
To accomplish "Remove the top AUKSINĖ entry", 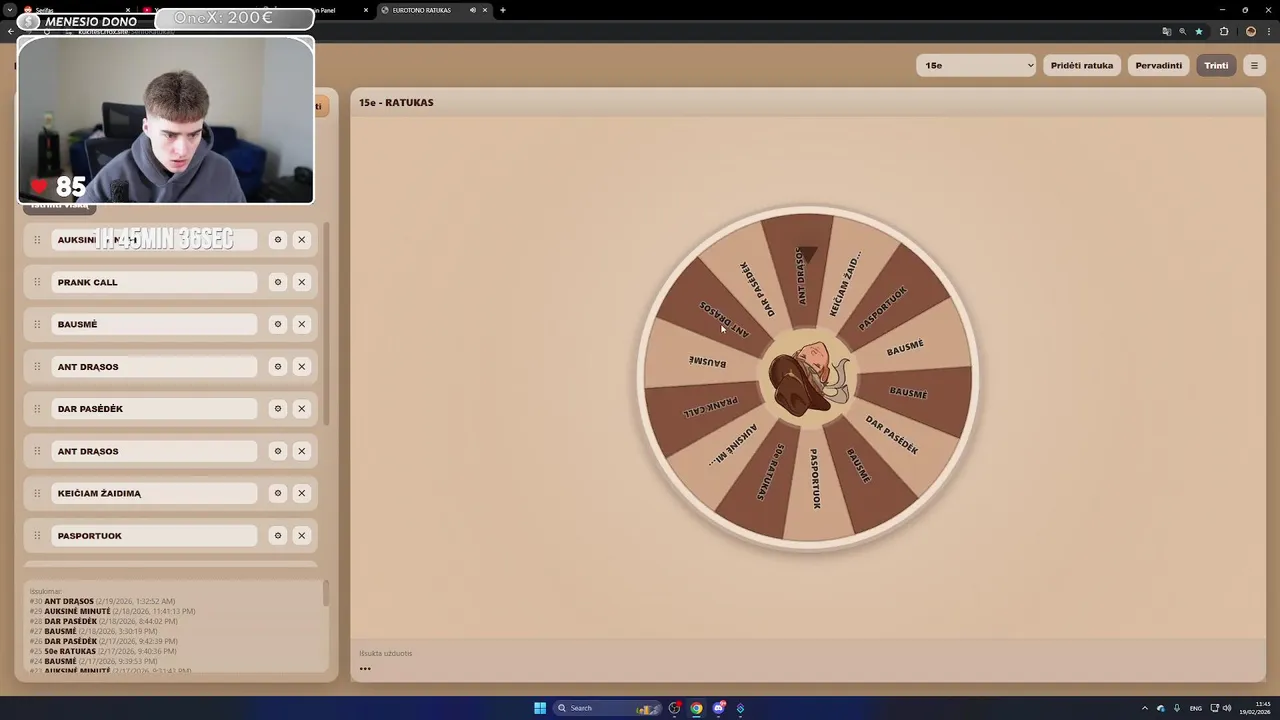I will 301,240.
